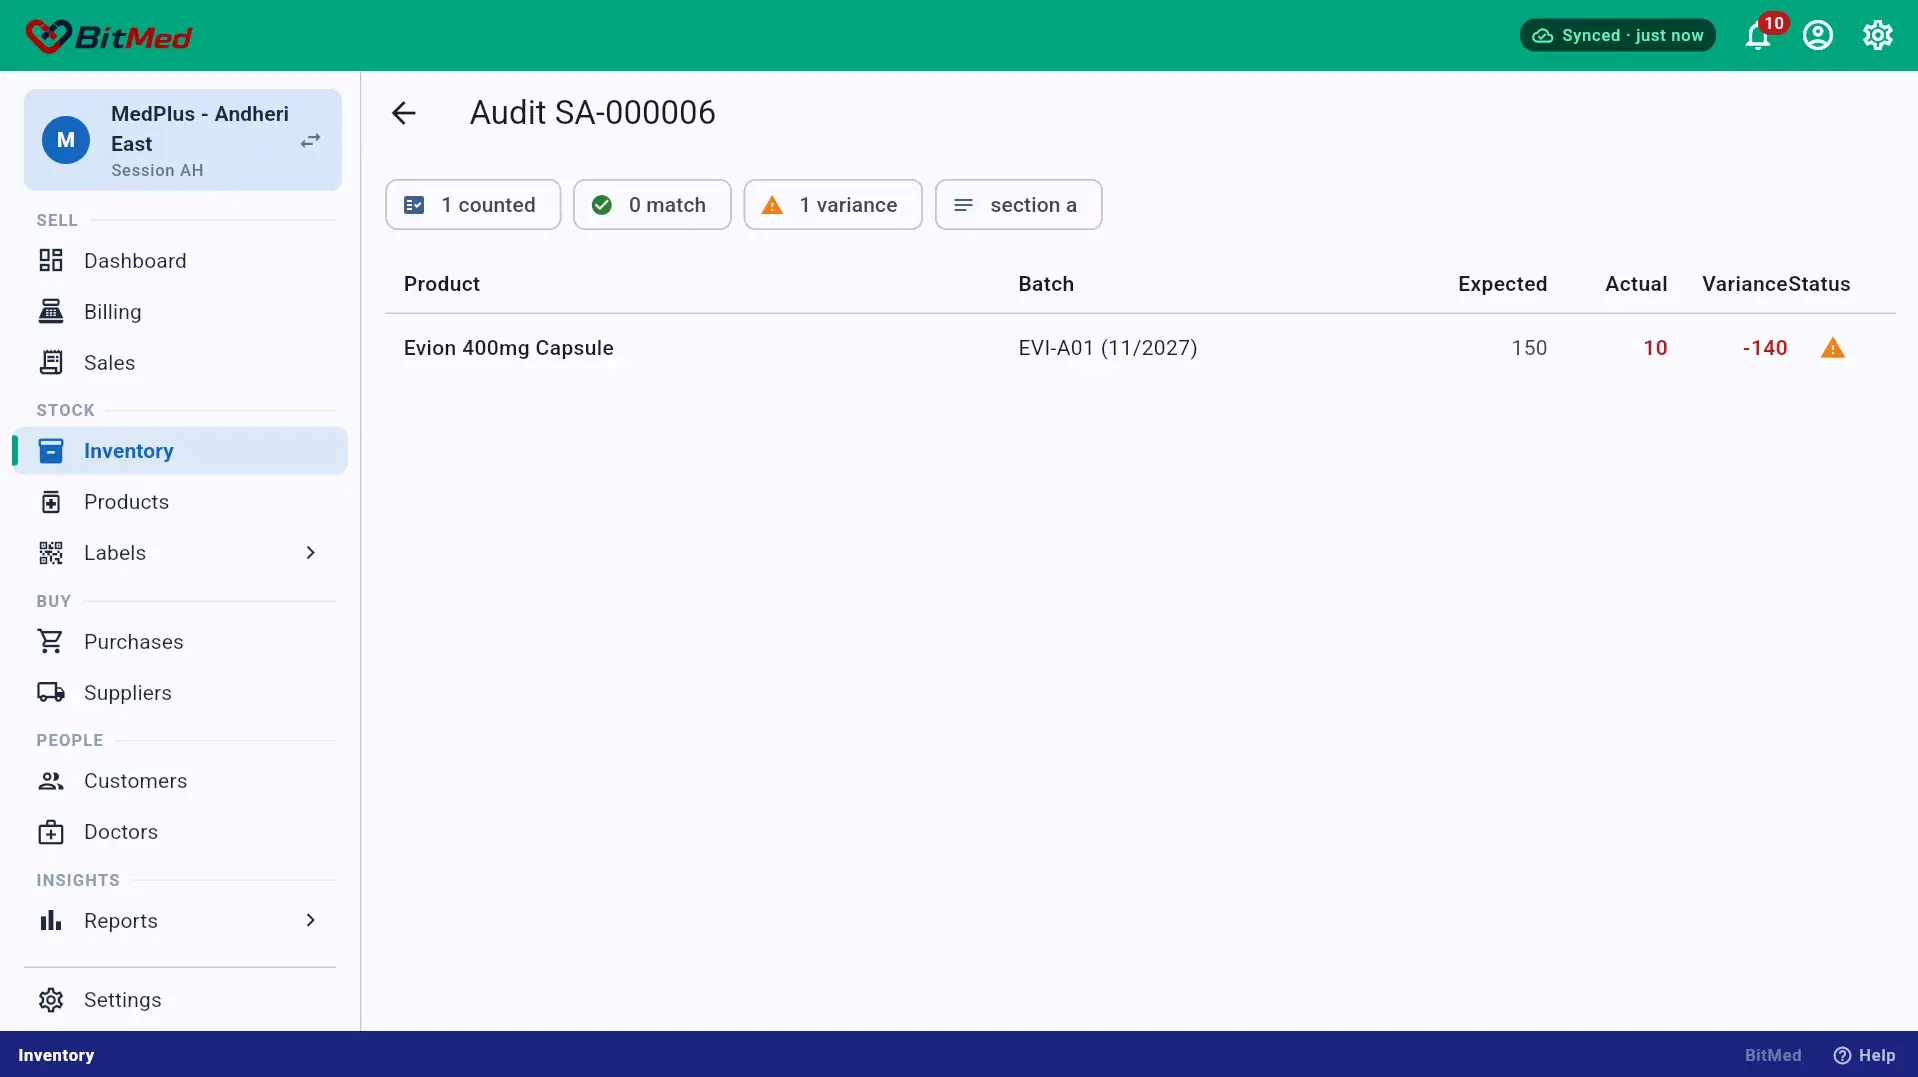This screenshot has height=1077, width=1918.
Task: Open the Purchases menu item
Action: click(180, 642)
